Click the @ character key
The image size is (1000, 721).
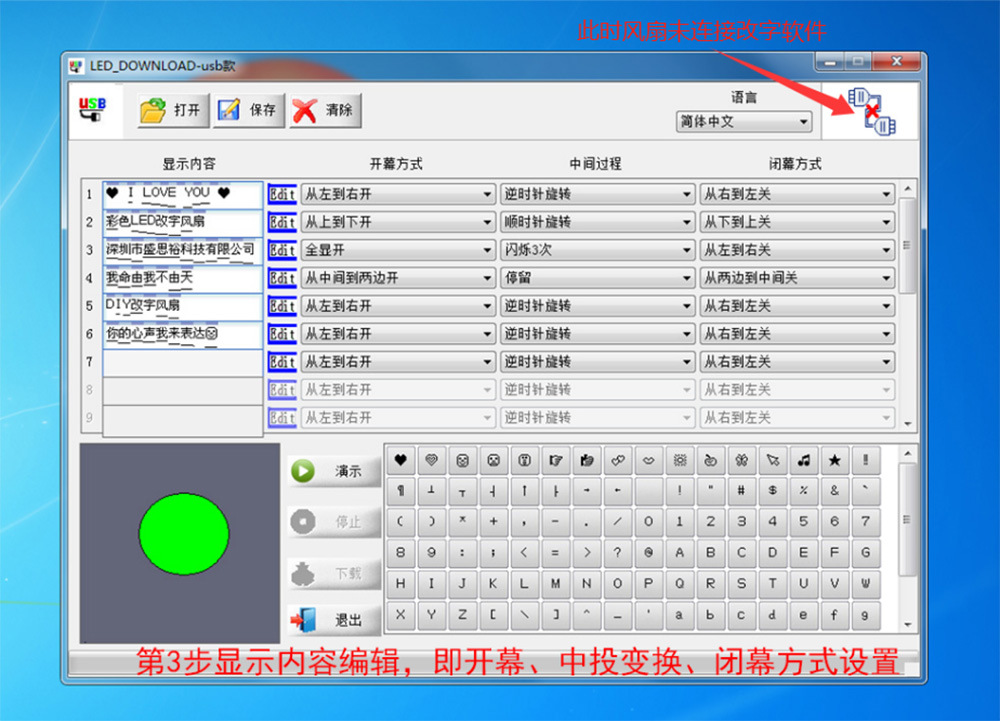(x=649, y=553)
